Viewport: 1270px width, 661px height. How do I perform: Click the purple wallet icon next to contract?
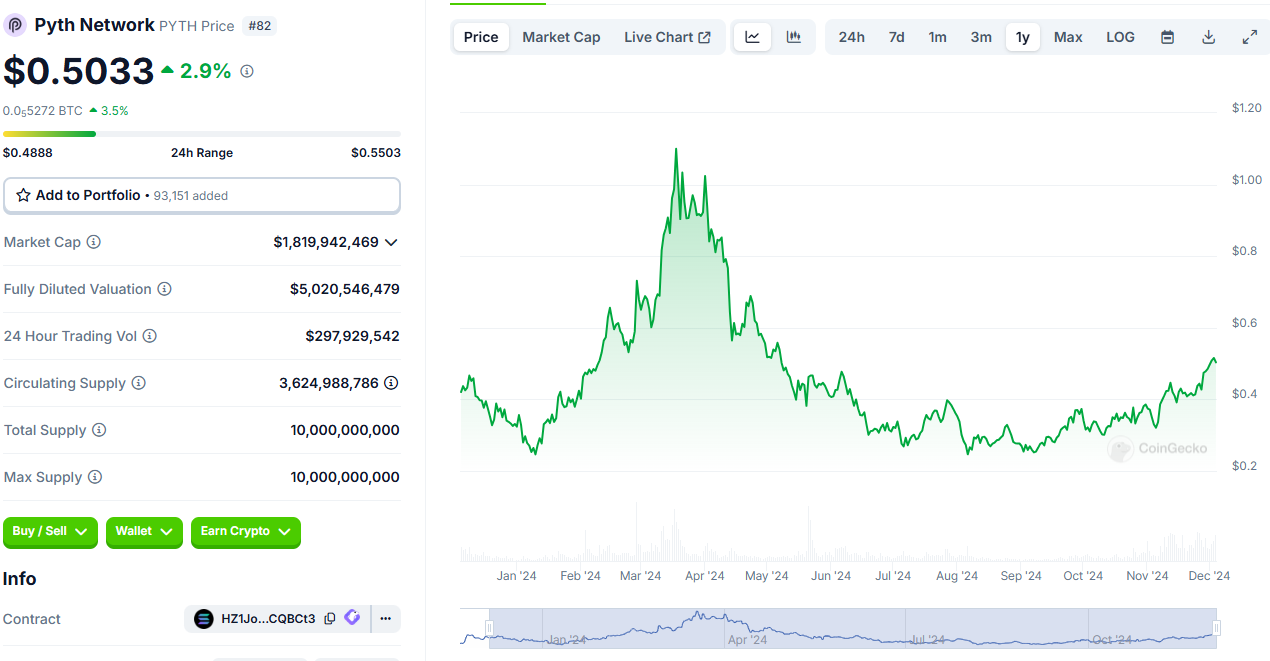352,618
